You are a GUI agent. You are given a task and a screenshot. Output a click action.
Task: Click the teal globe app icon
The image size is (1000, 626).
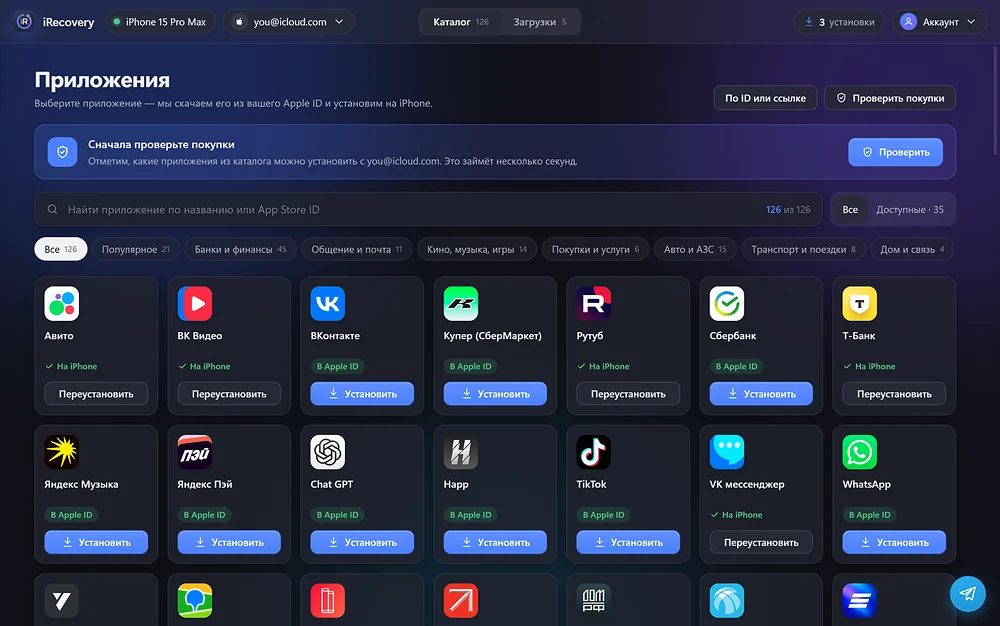[x=727, y=601]
